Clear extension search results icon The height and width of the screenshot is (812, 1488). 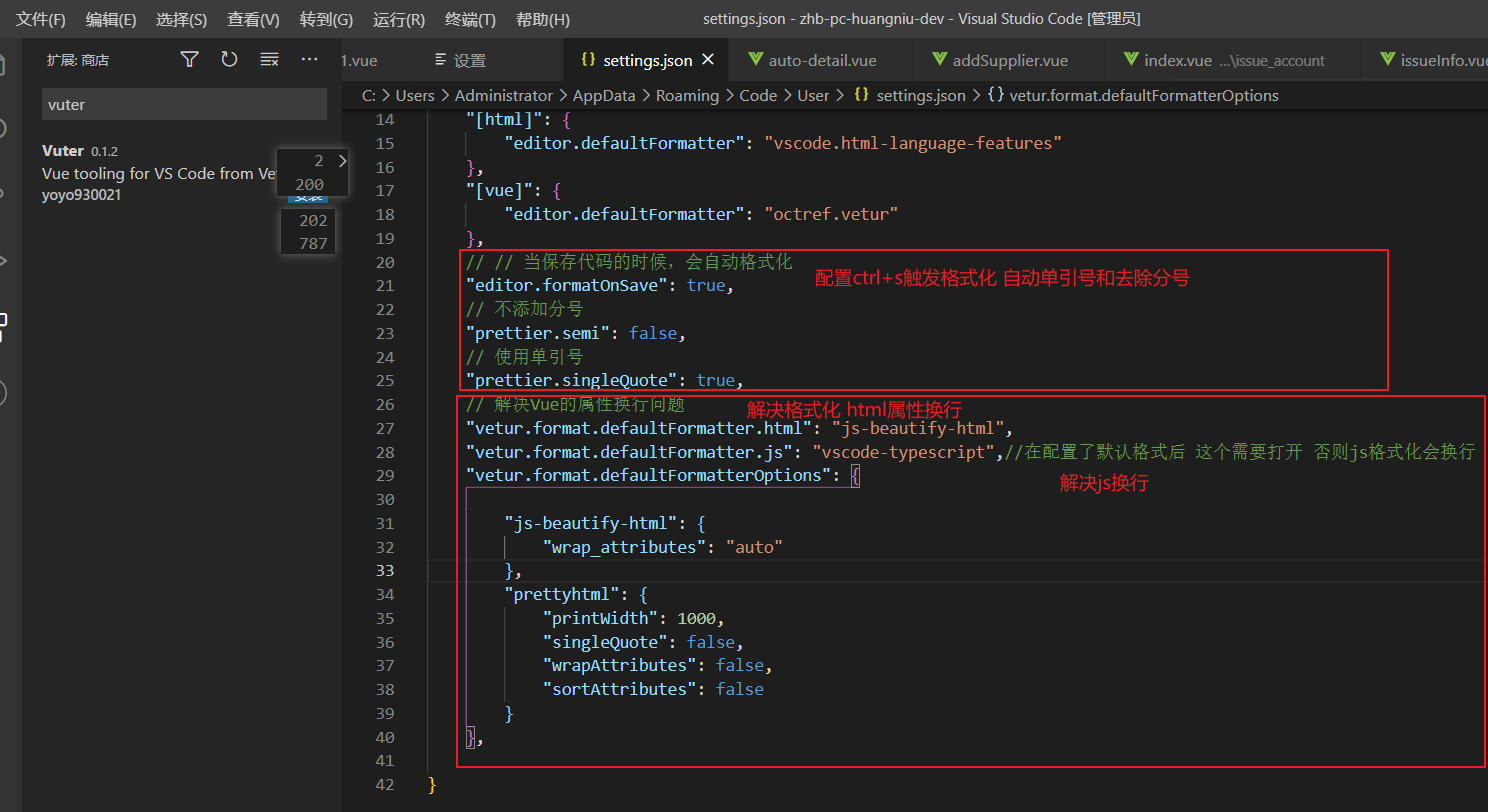click(x=269, y=60)
